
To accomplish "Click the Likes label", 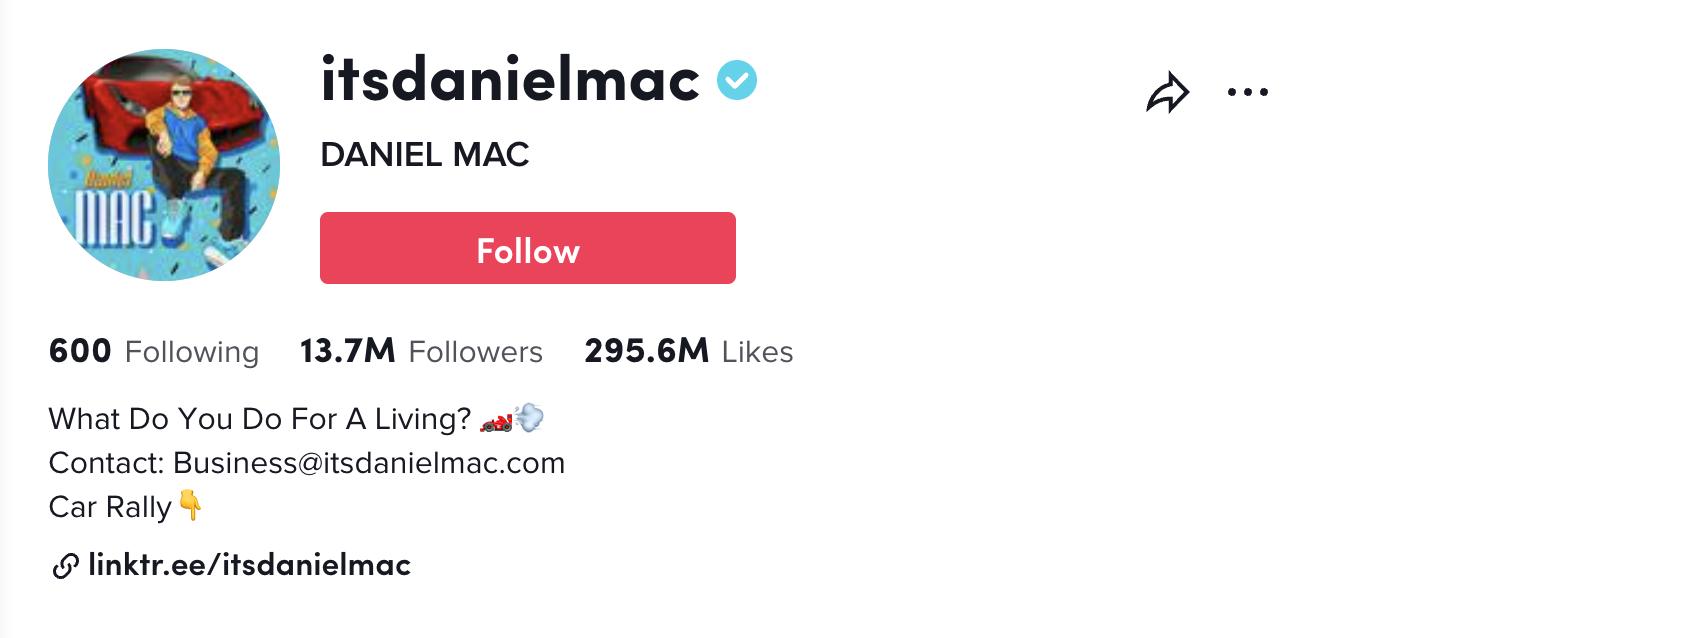I will tap(757, 352).
